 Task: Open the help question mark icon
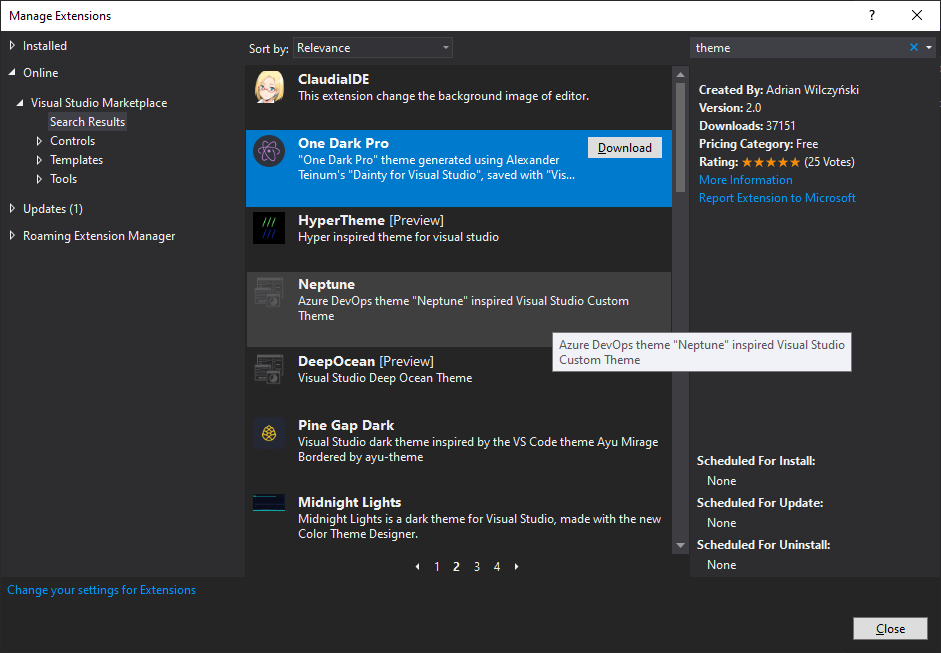click(x=872, y=16)
